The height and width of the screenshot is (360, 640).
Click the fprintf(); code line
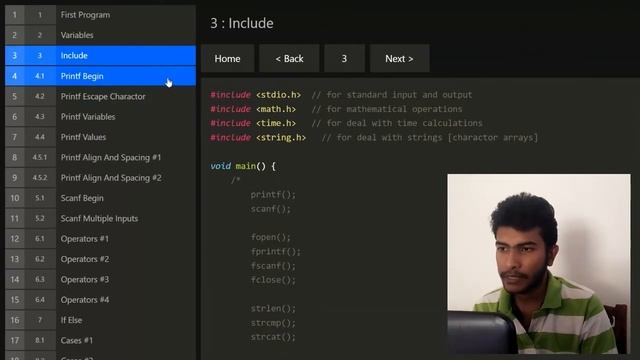(x=276, y=251)
